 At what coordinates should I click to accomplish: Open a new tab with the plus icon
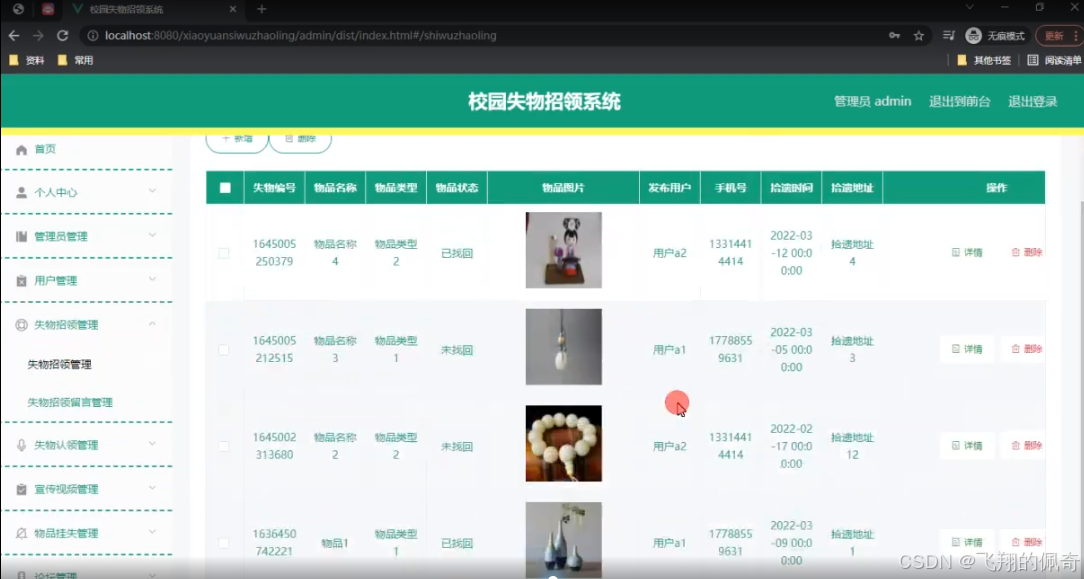tap(261, 9)
